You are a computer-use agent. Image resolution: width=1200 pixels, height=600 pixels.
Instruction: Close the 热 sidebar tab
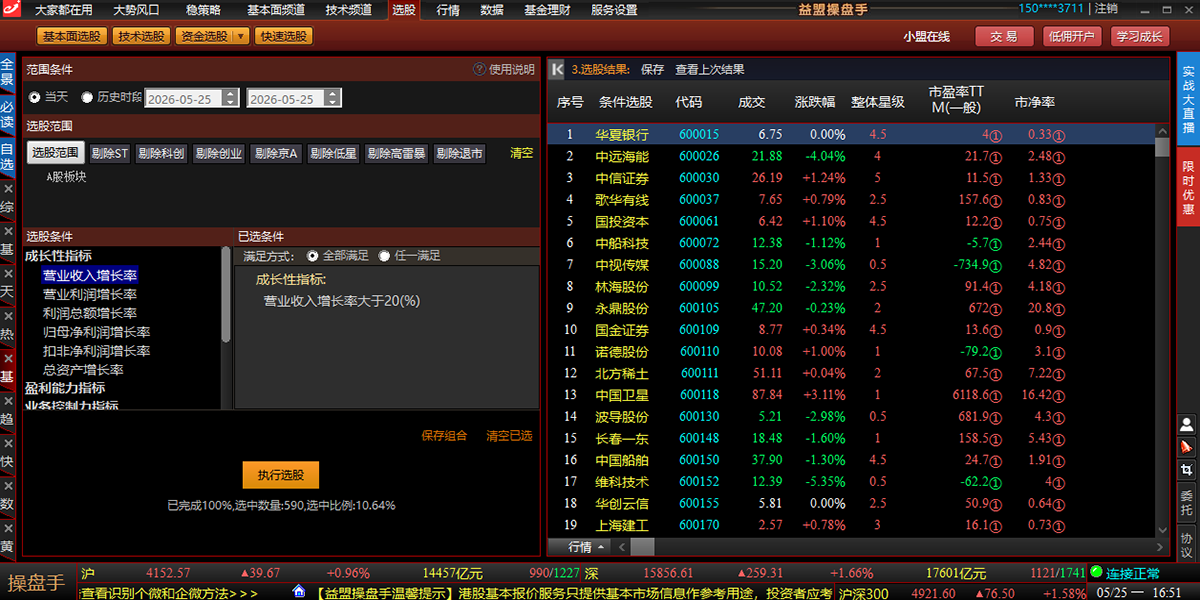[8, 315]
